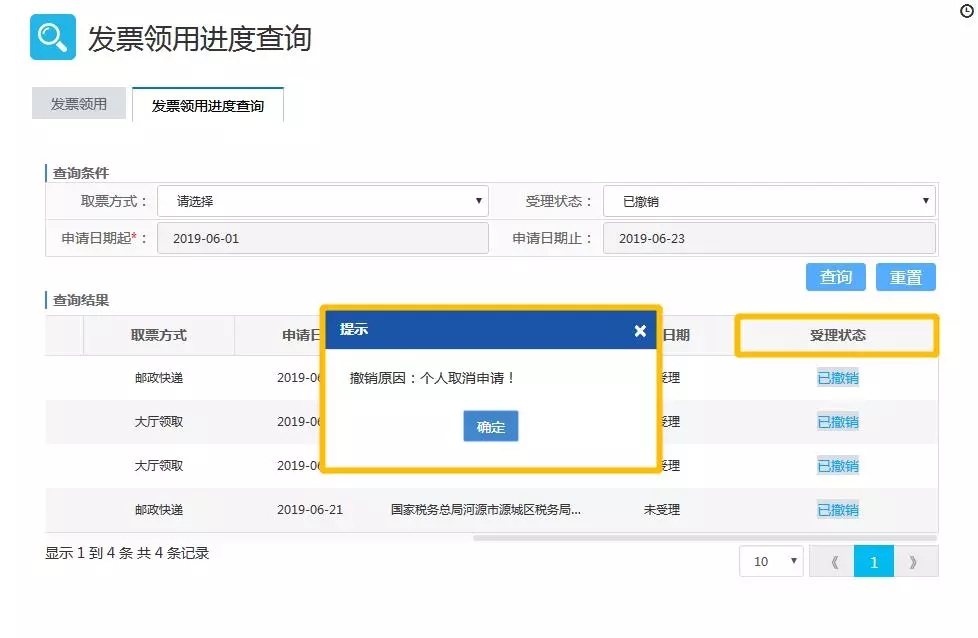Switch to the 发票领用 tab
The height and width of the screenshot is (638, 978).
click(79, 104)
